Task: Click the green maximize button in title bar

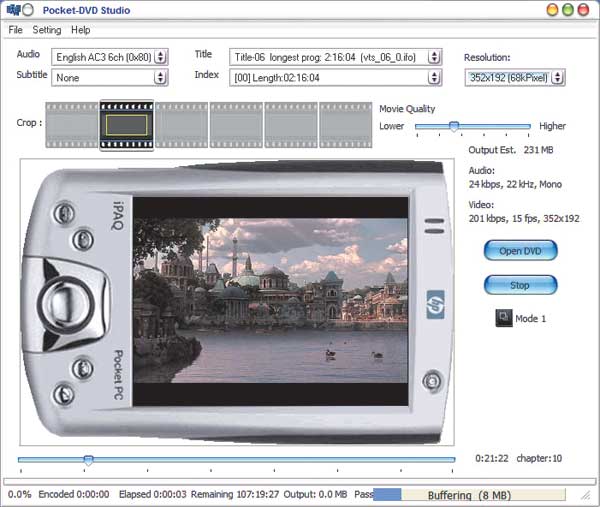Action: [568, 10]
